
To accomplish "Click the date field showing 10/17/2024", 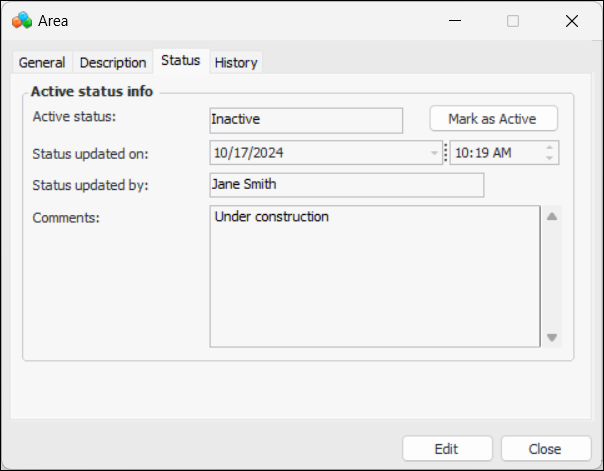I will [x=320, y=153].
